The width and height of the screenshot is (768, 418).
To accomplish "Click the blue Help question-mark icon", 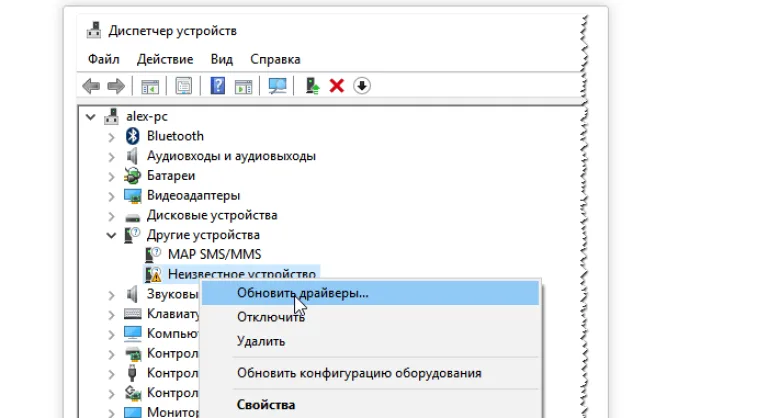I will [217, 86].
